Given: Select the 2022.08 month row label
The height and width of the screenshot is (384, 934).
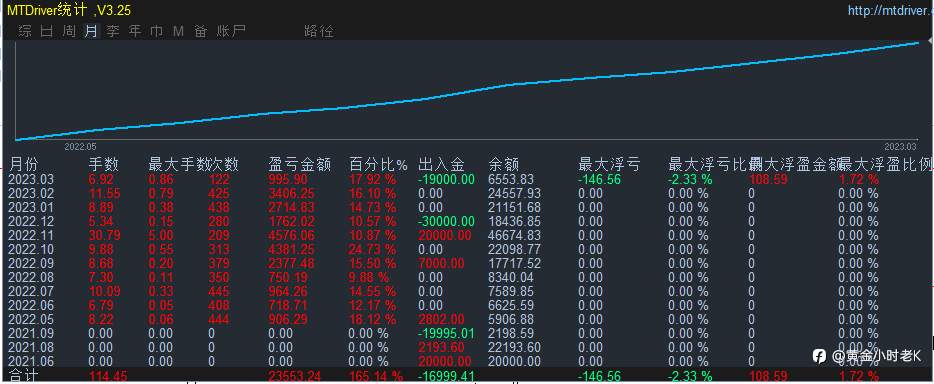Looking at the screenshot, I should [31, 277].
